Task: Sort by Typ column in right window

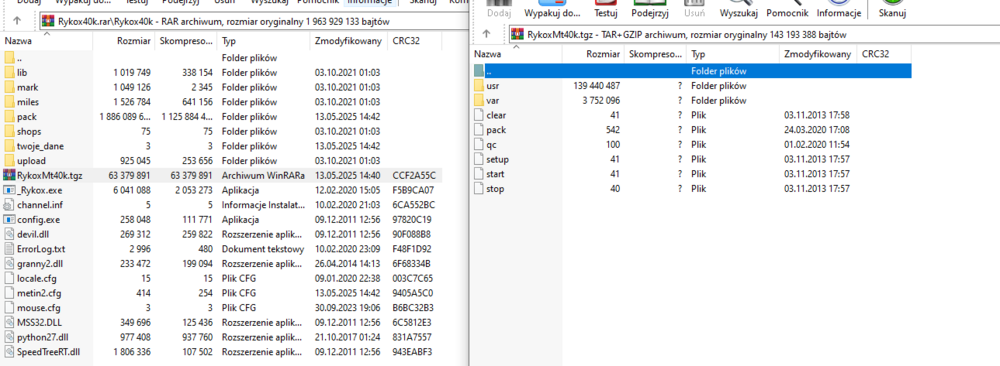Action: point(733,54)
